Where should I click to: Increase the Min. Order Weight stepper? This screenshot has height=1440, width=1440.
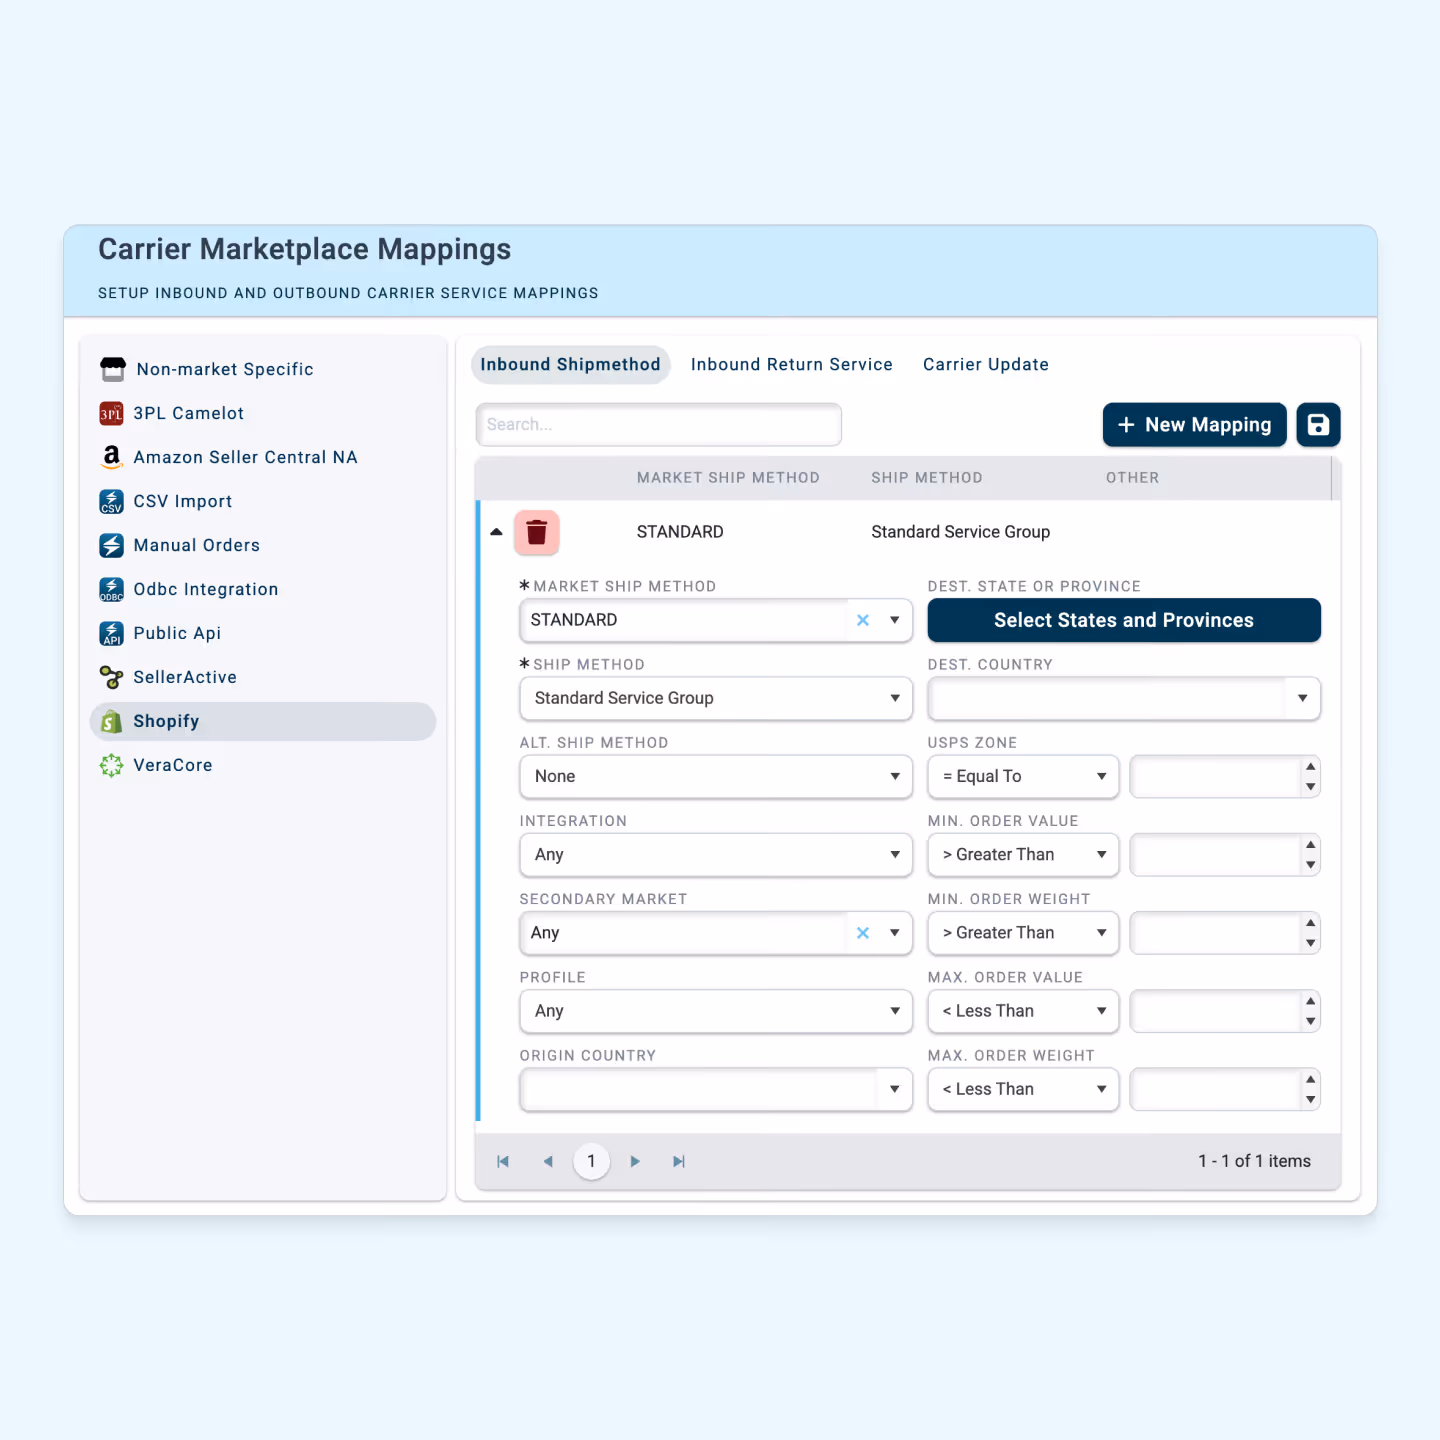(x=1310, y=922)
